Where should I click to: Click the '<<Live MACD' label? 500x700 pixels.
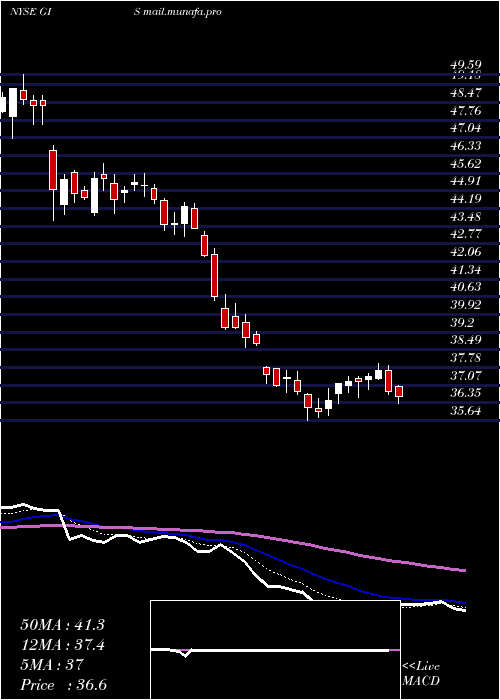tap(421, 674)
